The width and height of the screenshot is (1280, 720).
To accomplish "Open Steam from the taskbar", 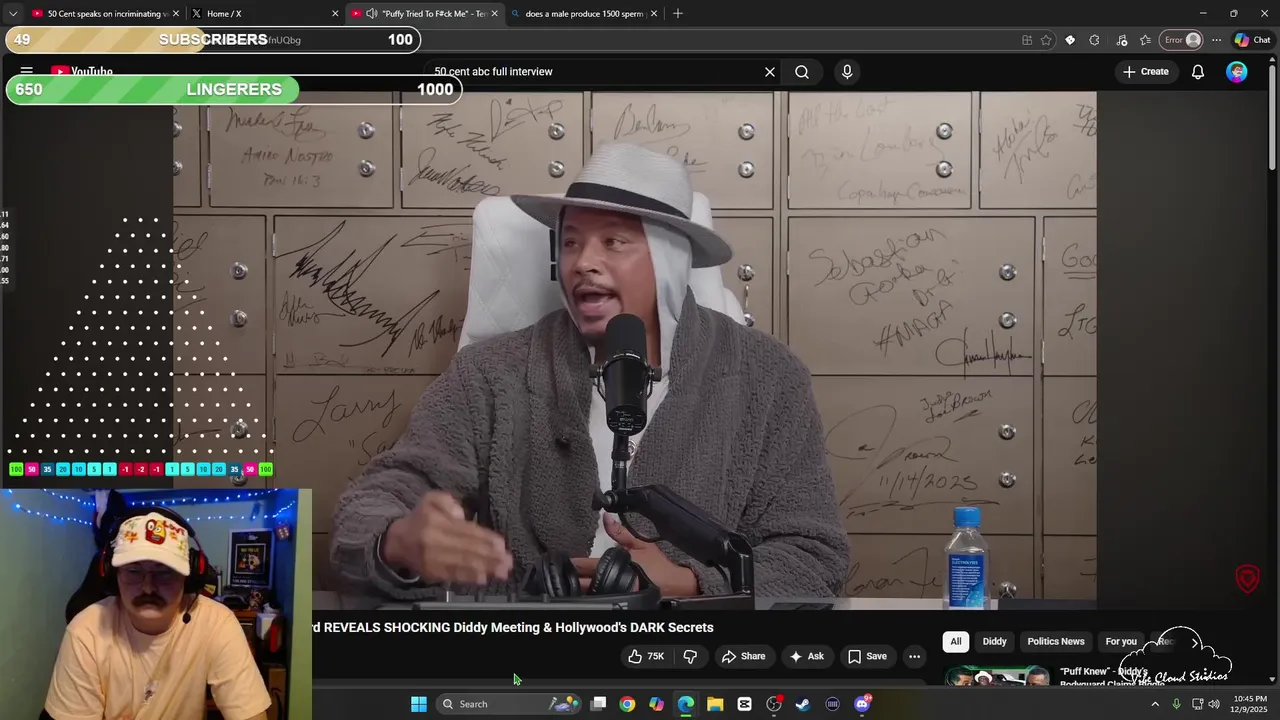I will click(x=803, y=704).
